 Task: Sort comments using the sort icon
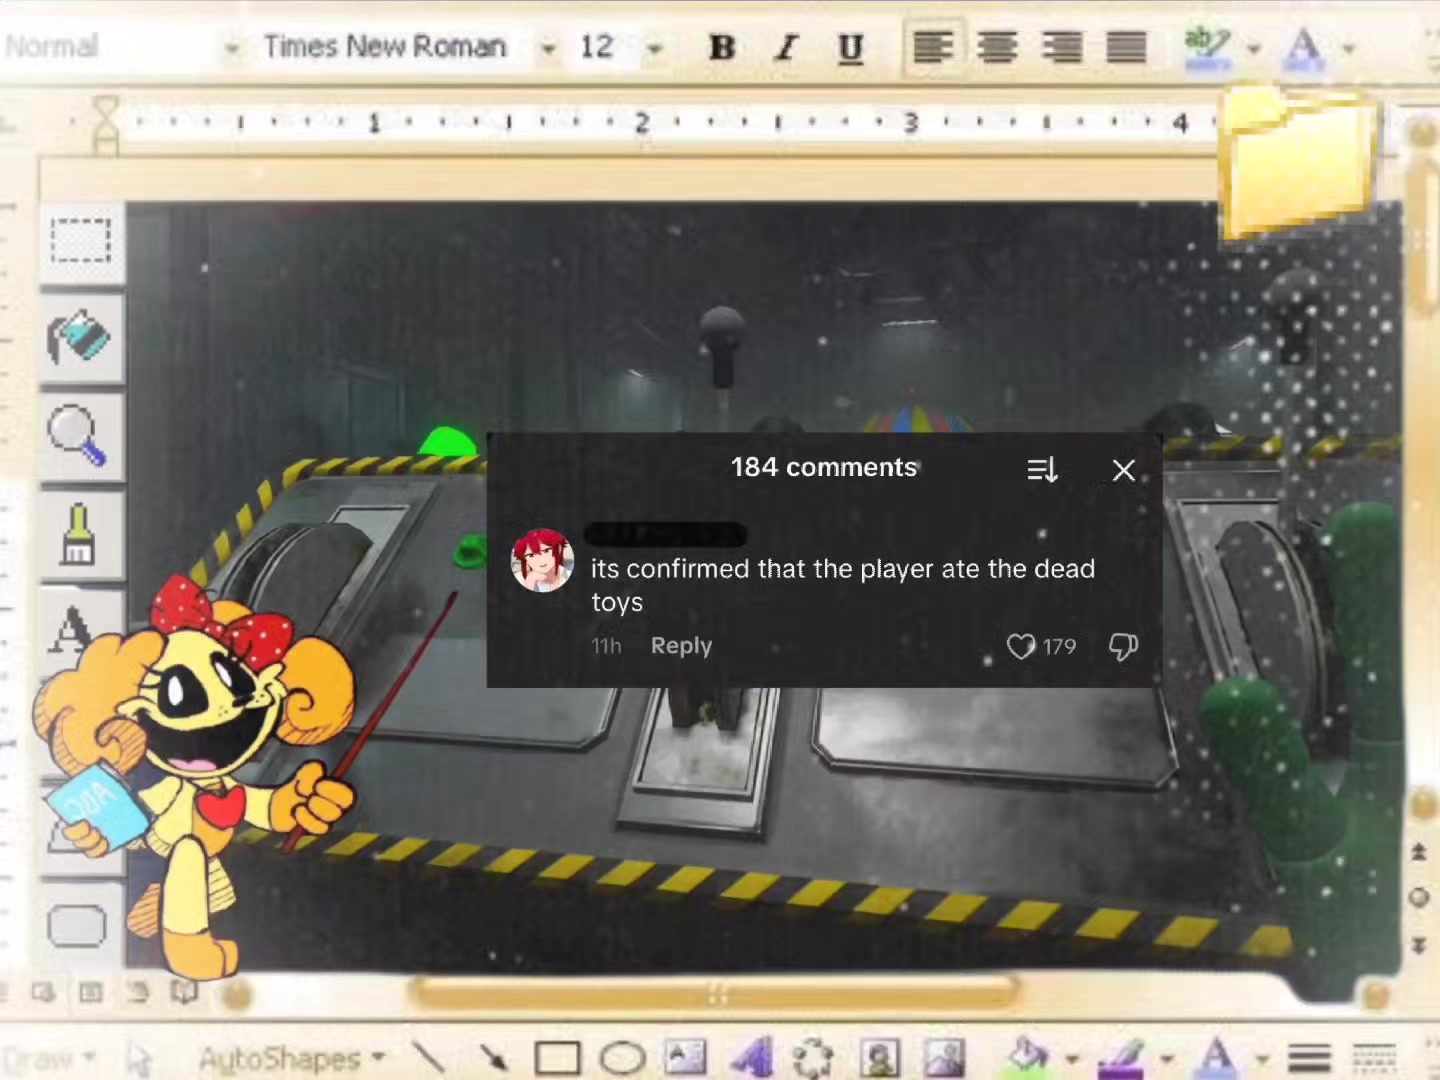[x=1042, y=469]
